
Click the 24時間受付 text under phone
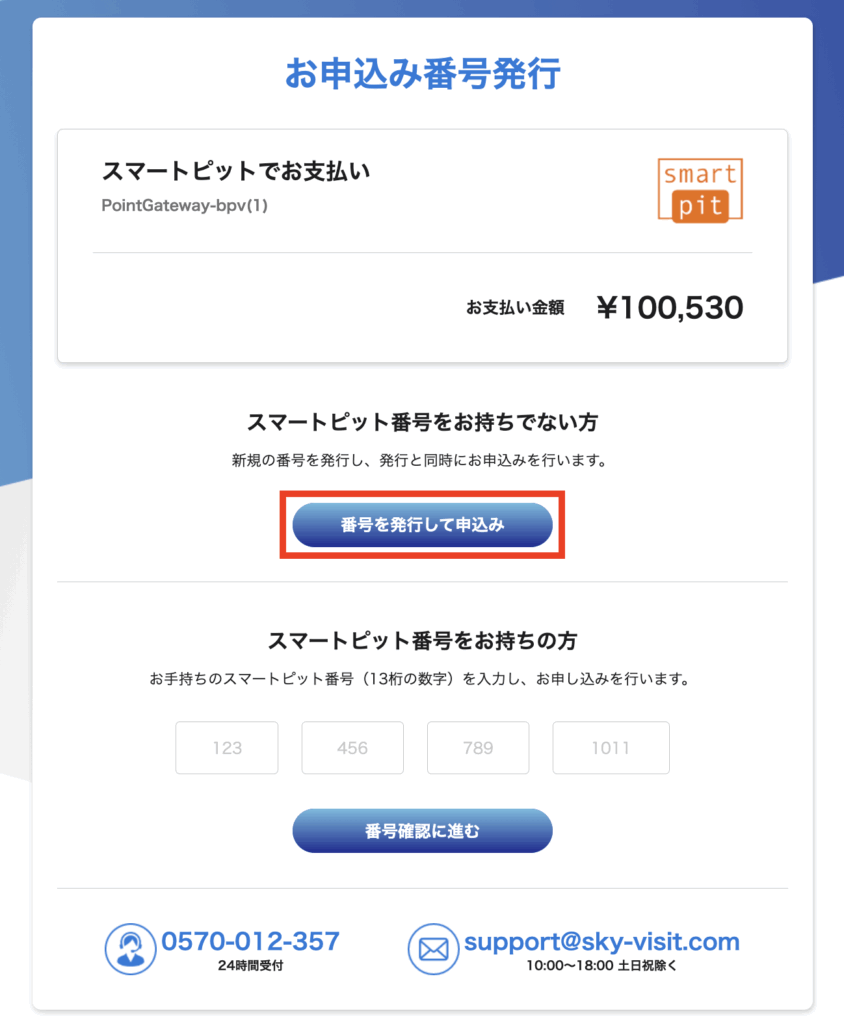tap(250, 965)
